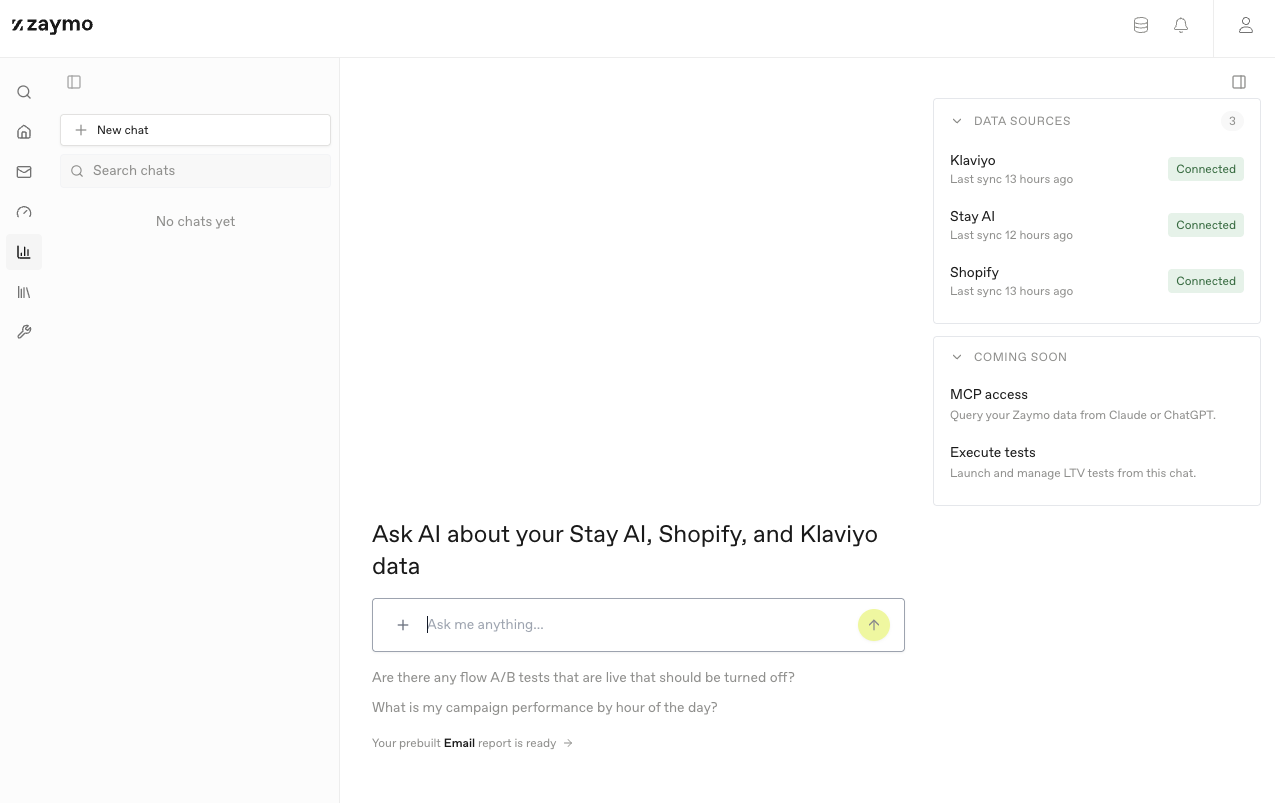Viewport: 1275px width, 803px height.
Task: Send the message with arrow button
Action: (x=874, y=625)
